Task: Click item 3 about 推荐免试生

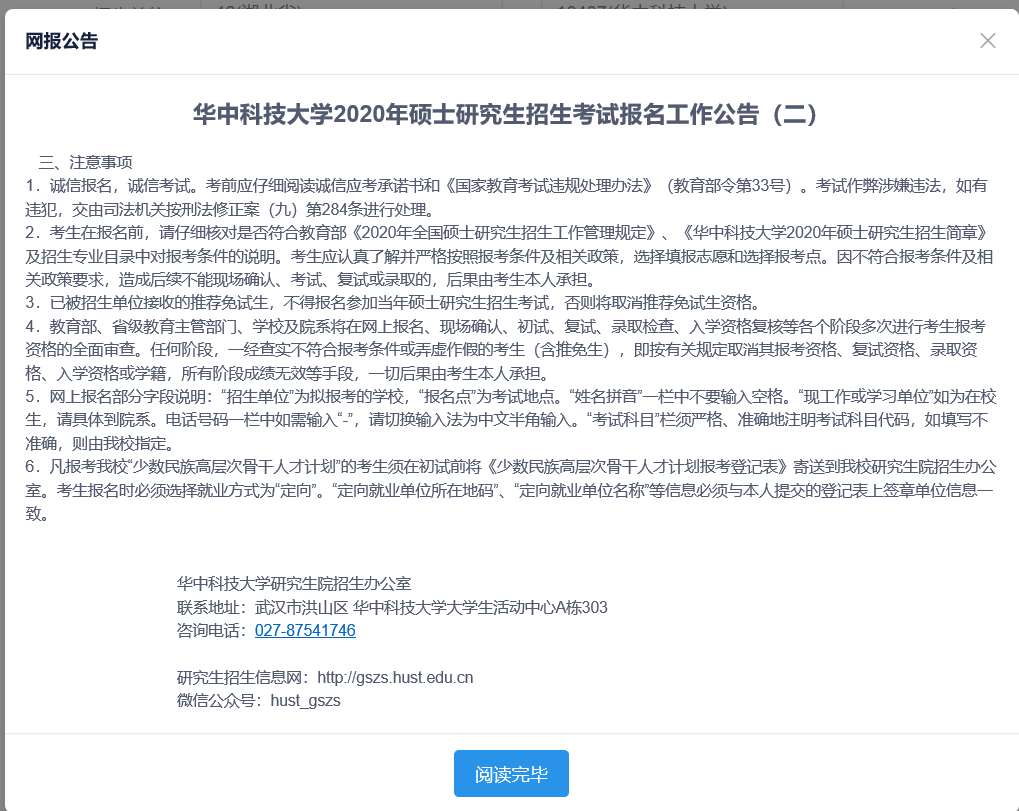Action: [x=393, y=303]
